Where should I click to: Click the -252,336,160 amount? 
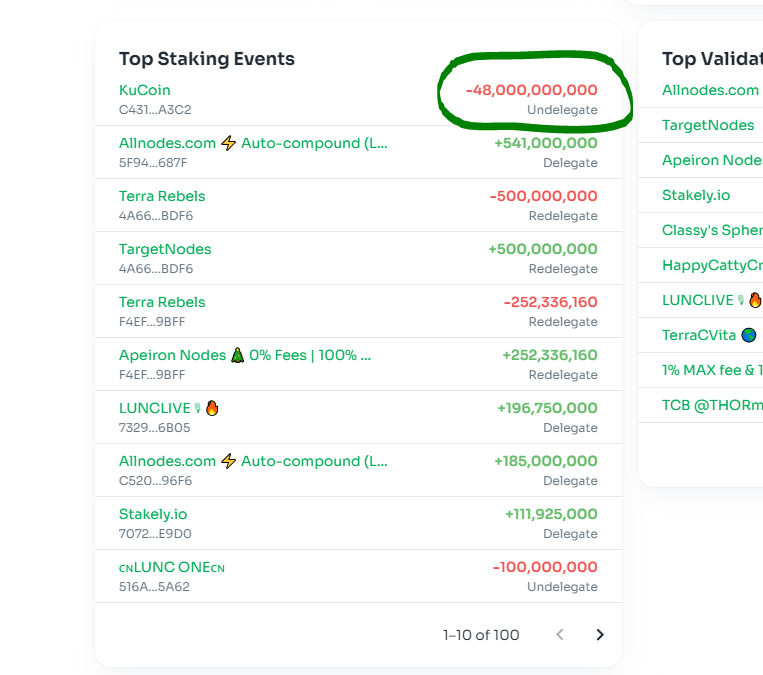pyautogui.click(x=550, y=302)
